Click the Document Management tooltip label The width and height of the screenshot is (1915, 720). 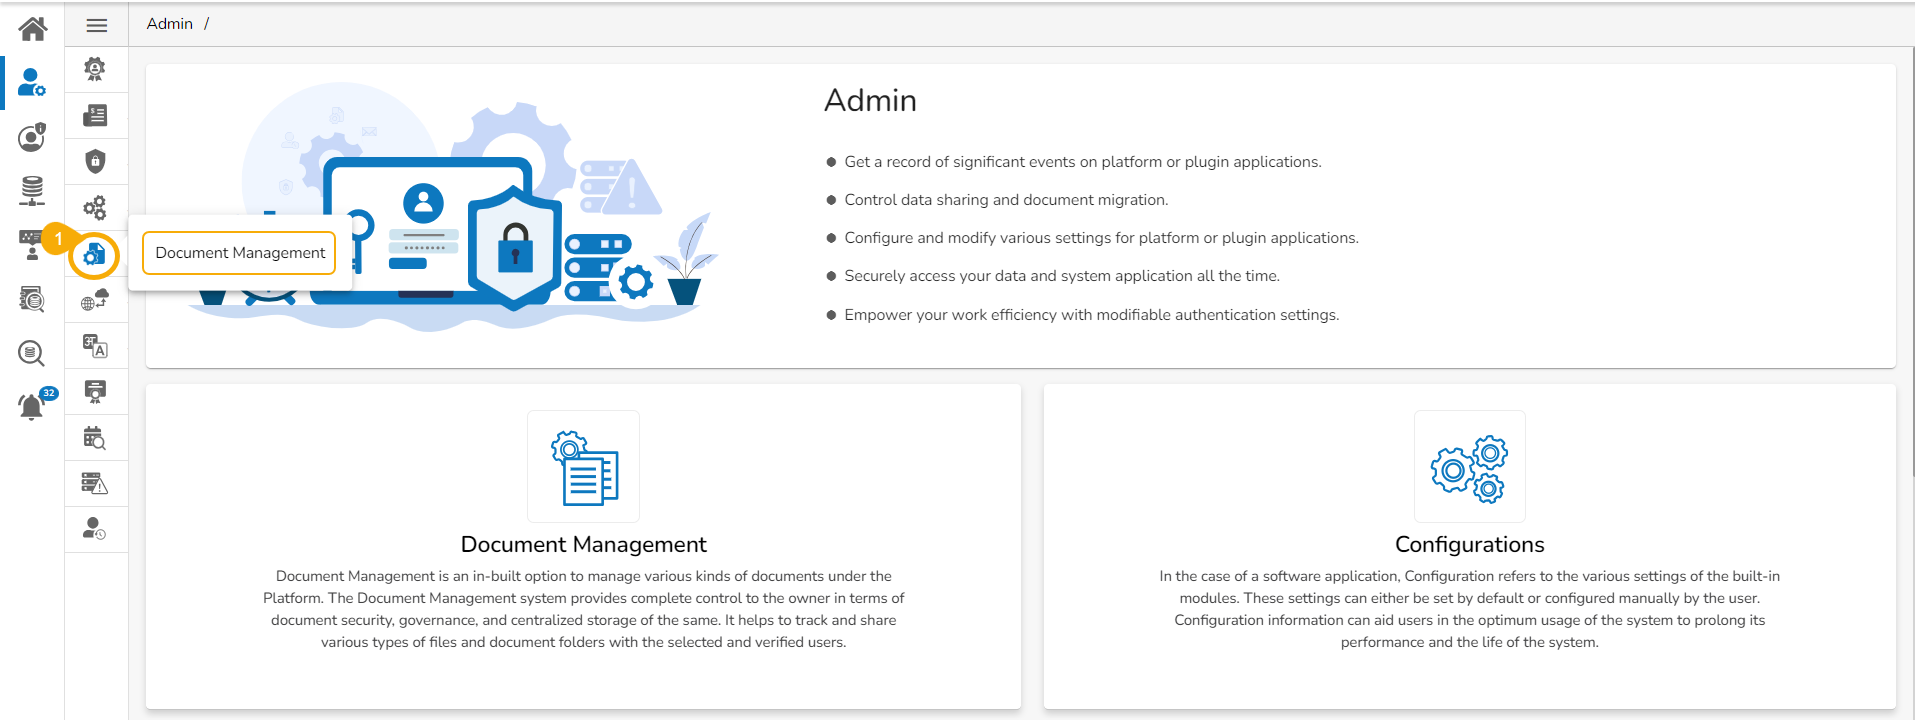coord(240,253)
